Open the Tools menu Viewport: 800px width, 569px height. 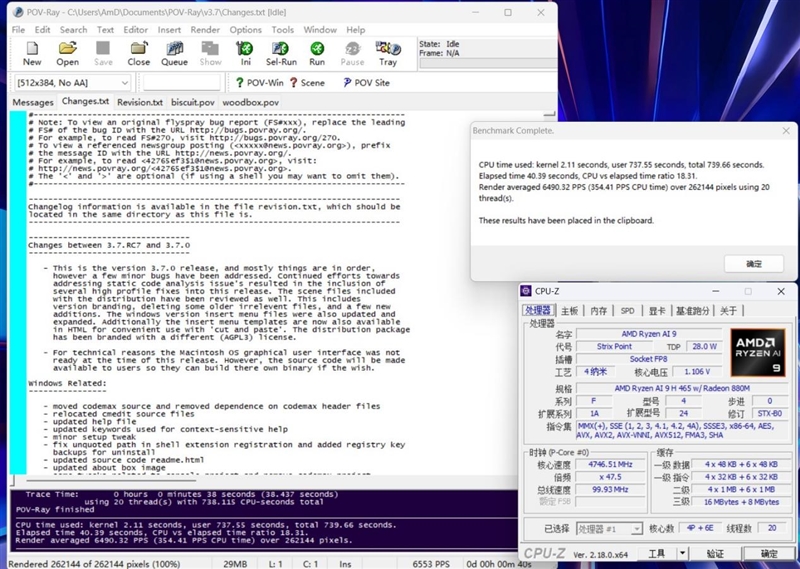(x=283, y=30)
